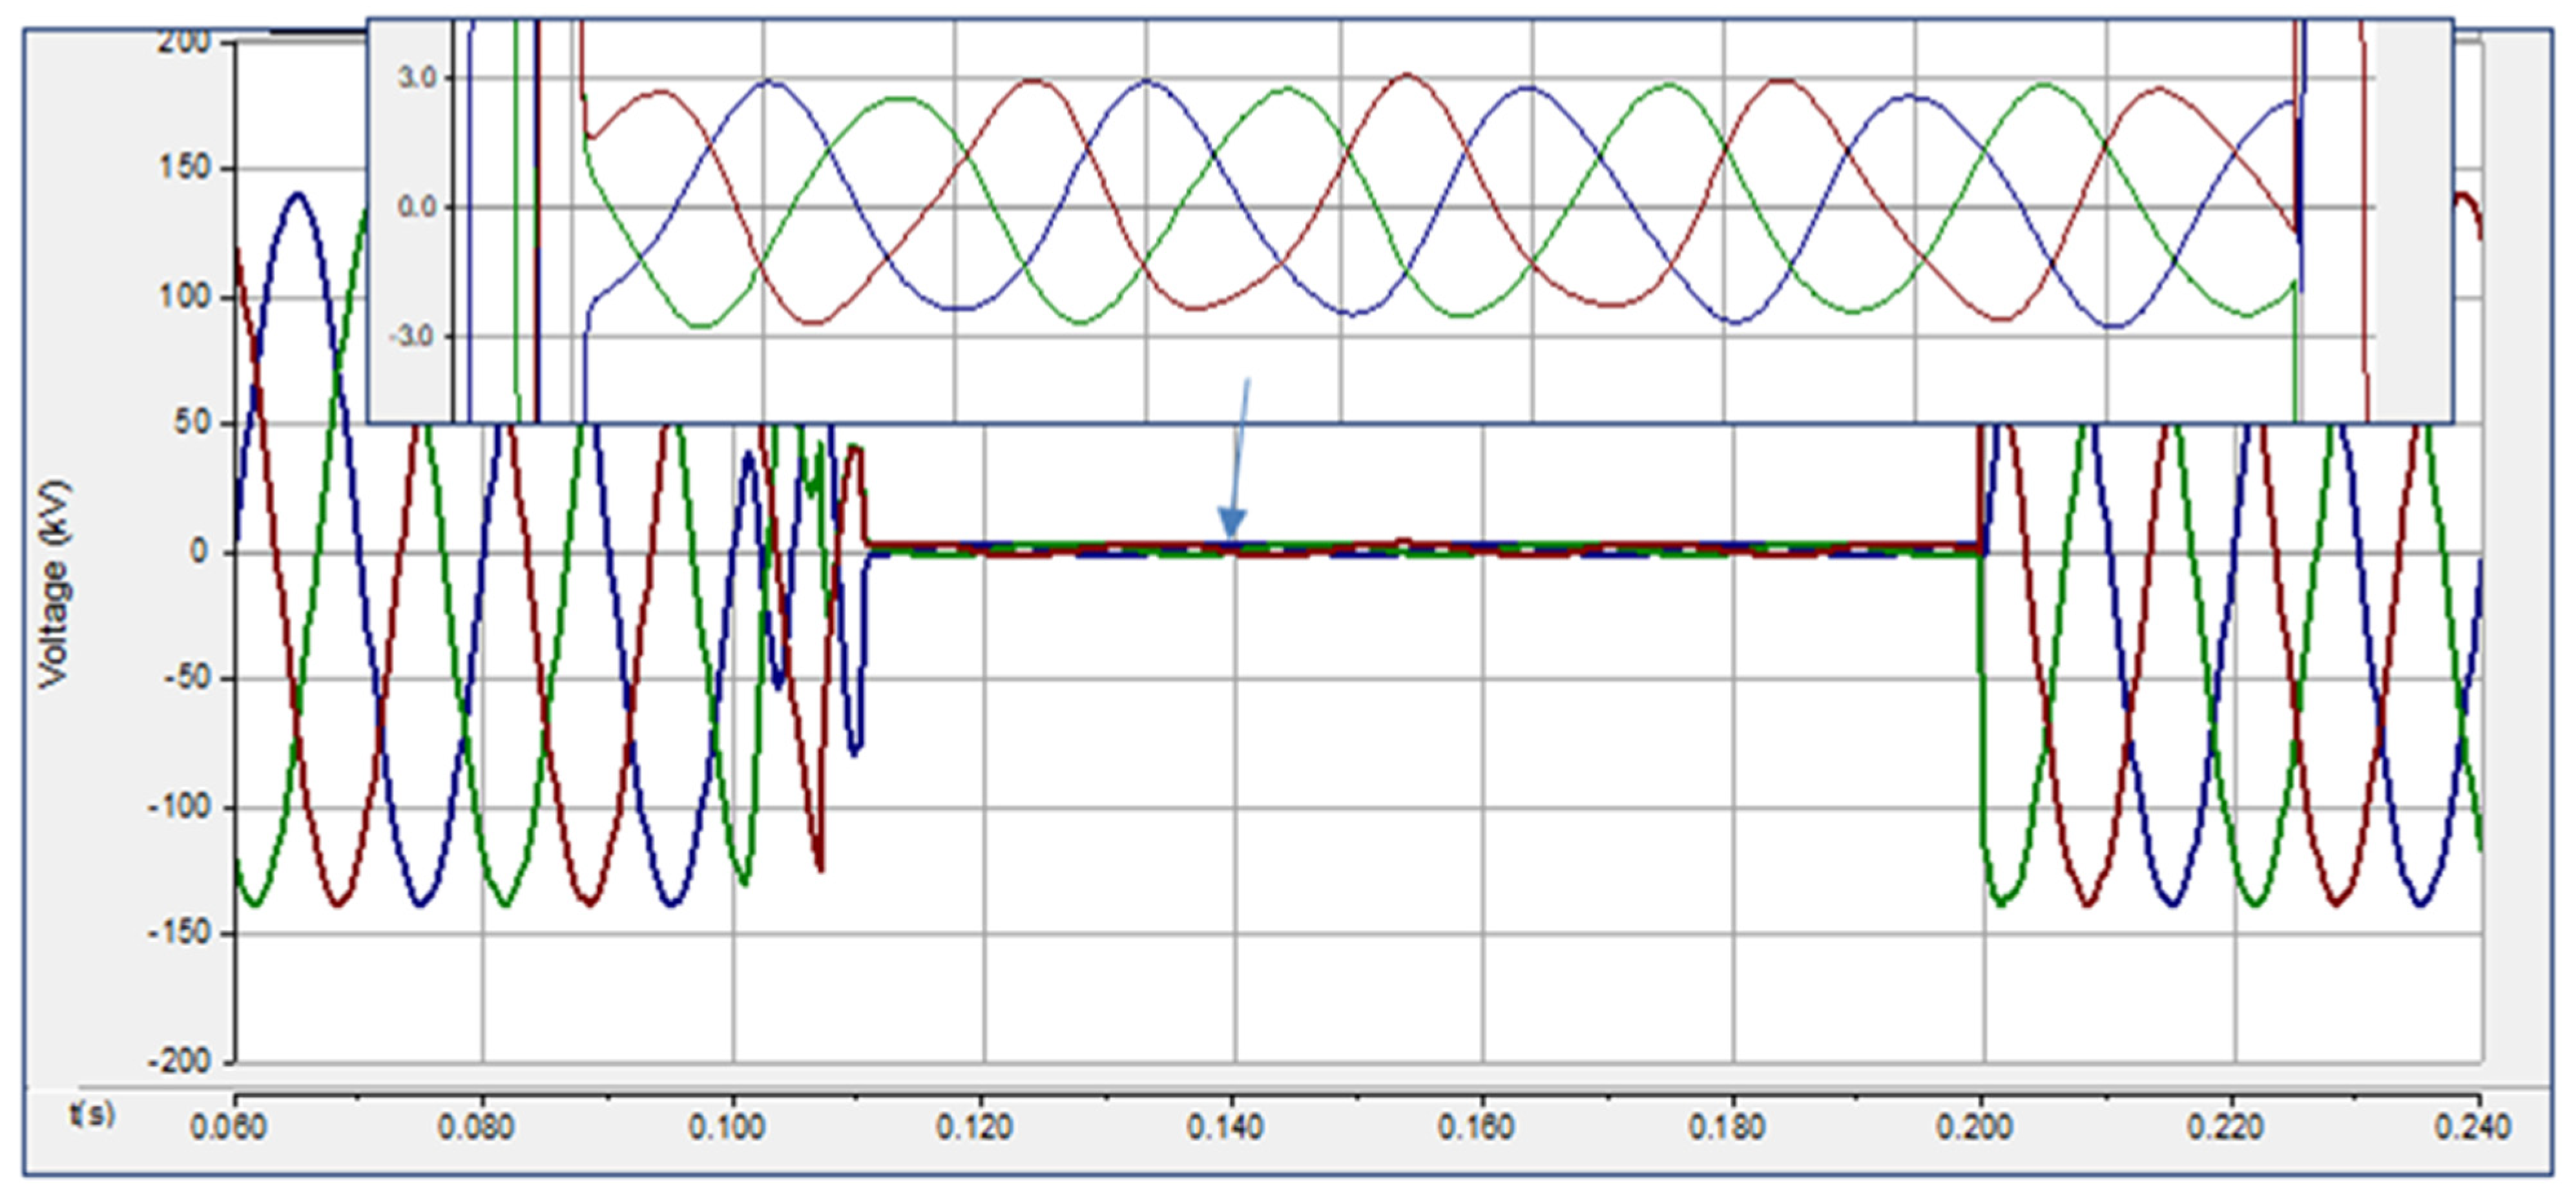Click the t(s) time axis label
2576x1195 pixels.
pyautogui.click(x=91, y=1113)
